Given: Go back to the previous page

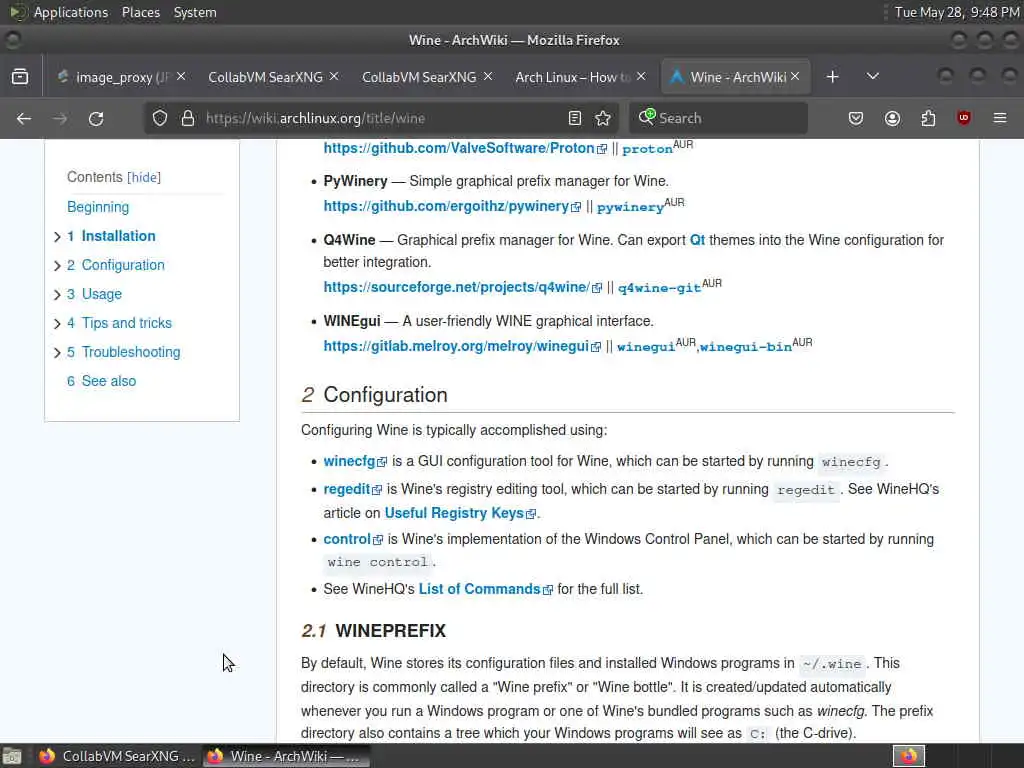Looking at the screenshot, I should click(24, 118).
